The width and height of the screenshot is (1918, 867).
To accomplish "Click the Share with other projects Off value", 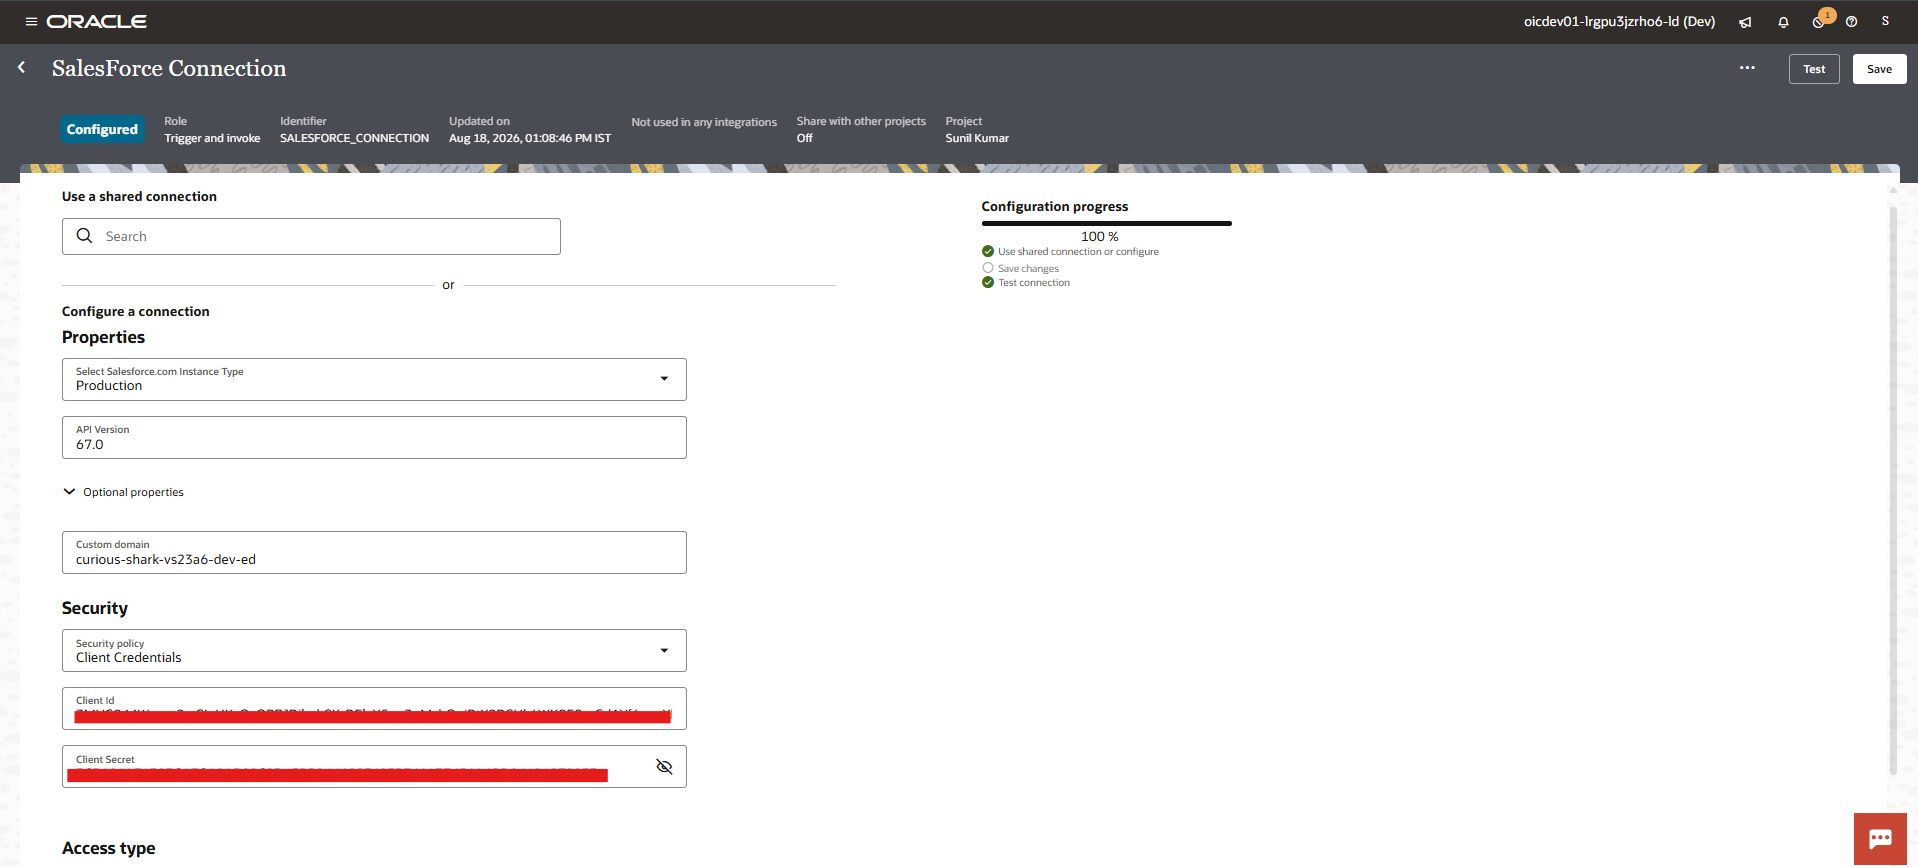I will coord(805,138).
